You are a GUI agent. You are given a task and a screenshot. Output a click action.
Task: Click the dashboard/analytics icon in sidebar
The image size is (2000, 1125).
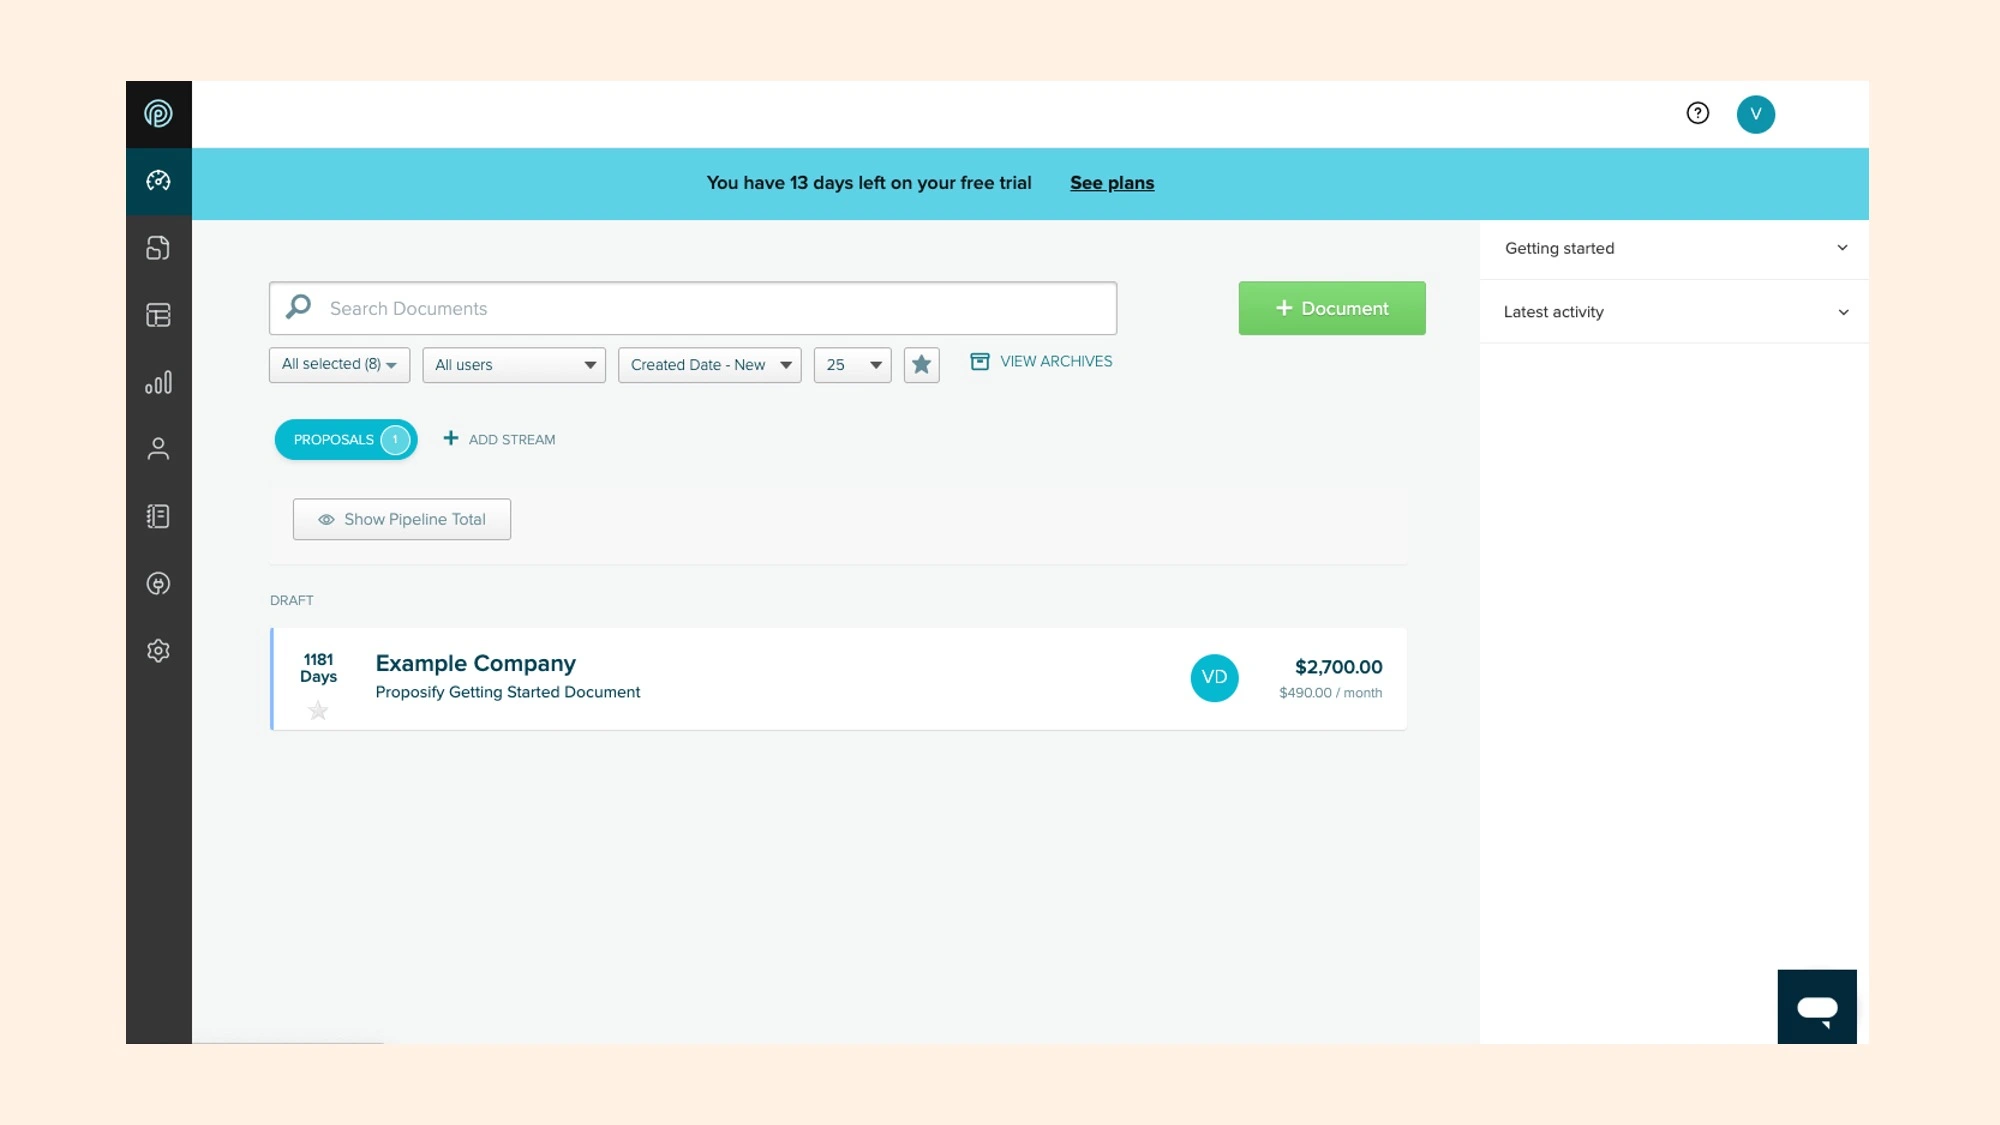coord(158,180)
